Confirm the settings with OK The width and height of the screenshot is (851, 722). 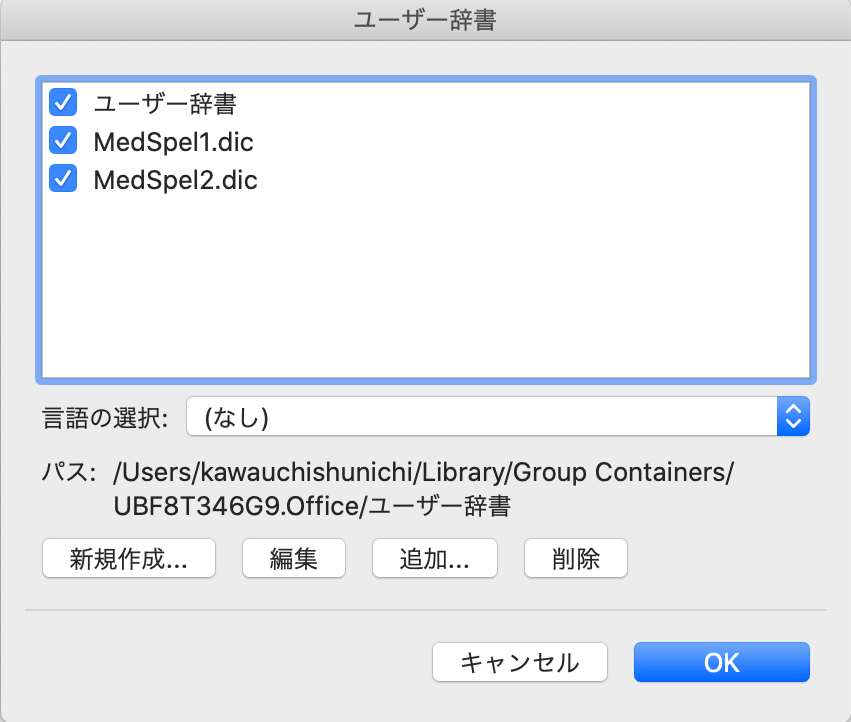tap(722, 662)
